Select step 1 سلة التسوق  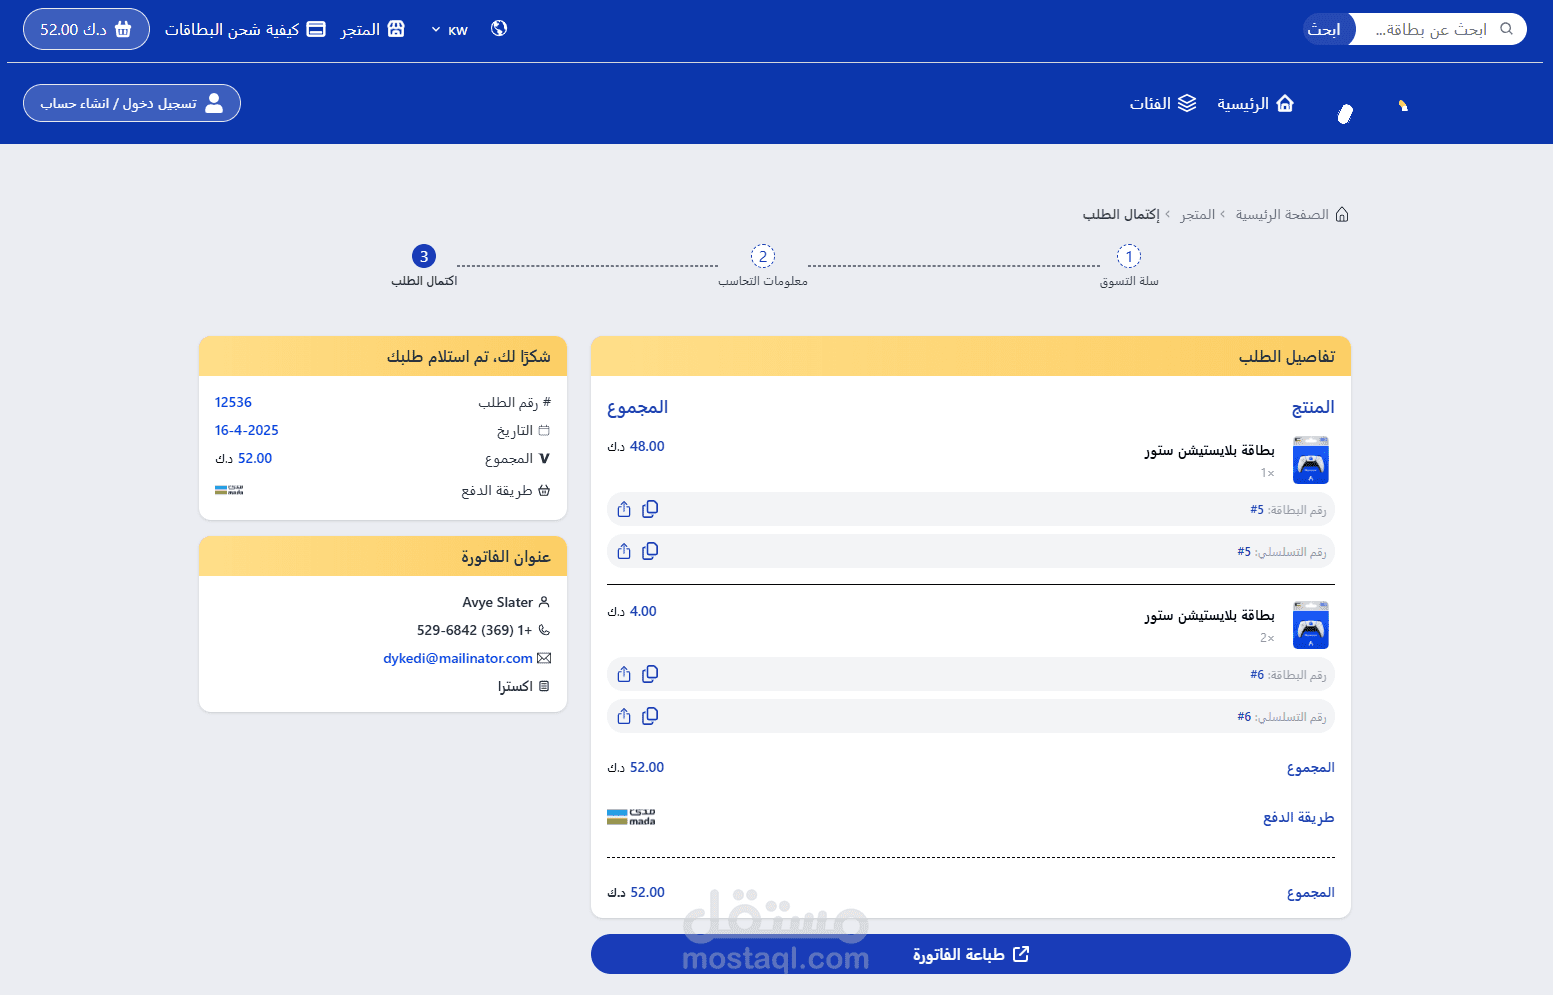(x=1129, y=266)
